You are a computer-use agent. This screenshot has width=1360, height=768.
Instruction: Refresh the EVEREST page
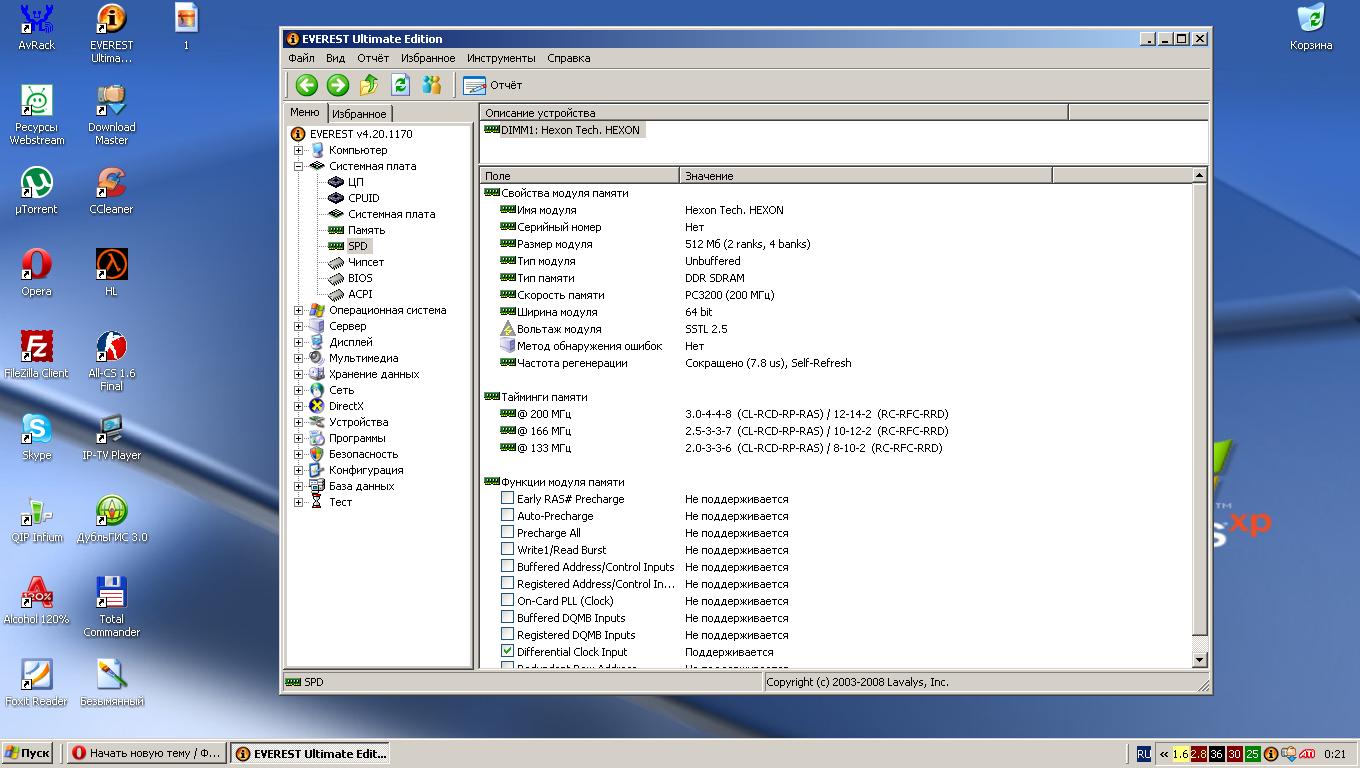(x=400, y=85)
